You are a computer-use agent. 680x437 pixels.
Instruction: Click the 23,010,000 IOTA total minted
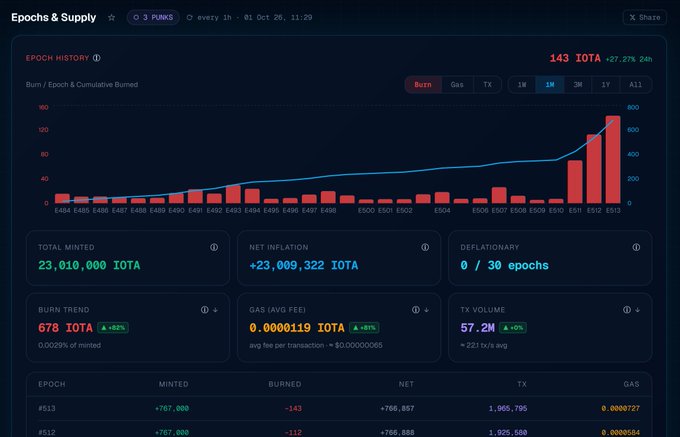(x=89, y=265)
